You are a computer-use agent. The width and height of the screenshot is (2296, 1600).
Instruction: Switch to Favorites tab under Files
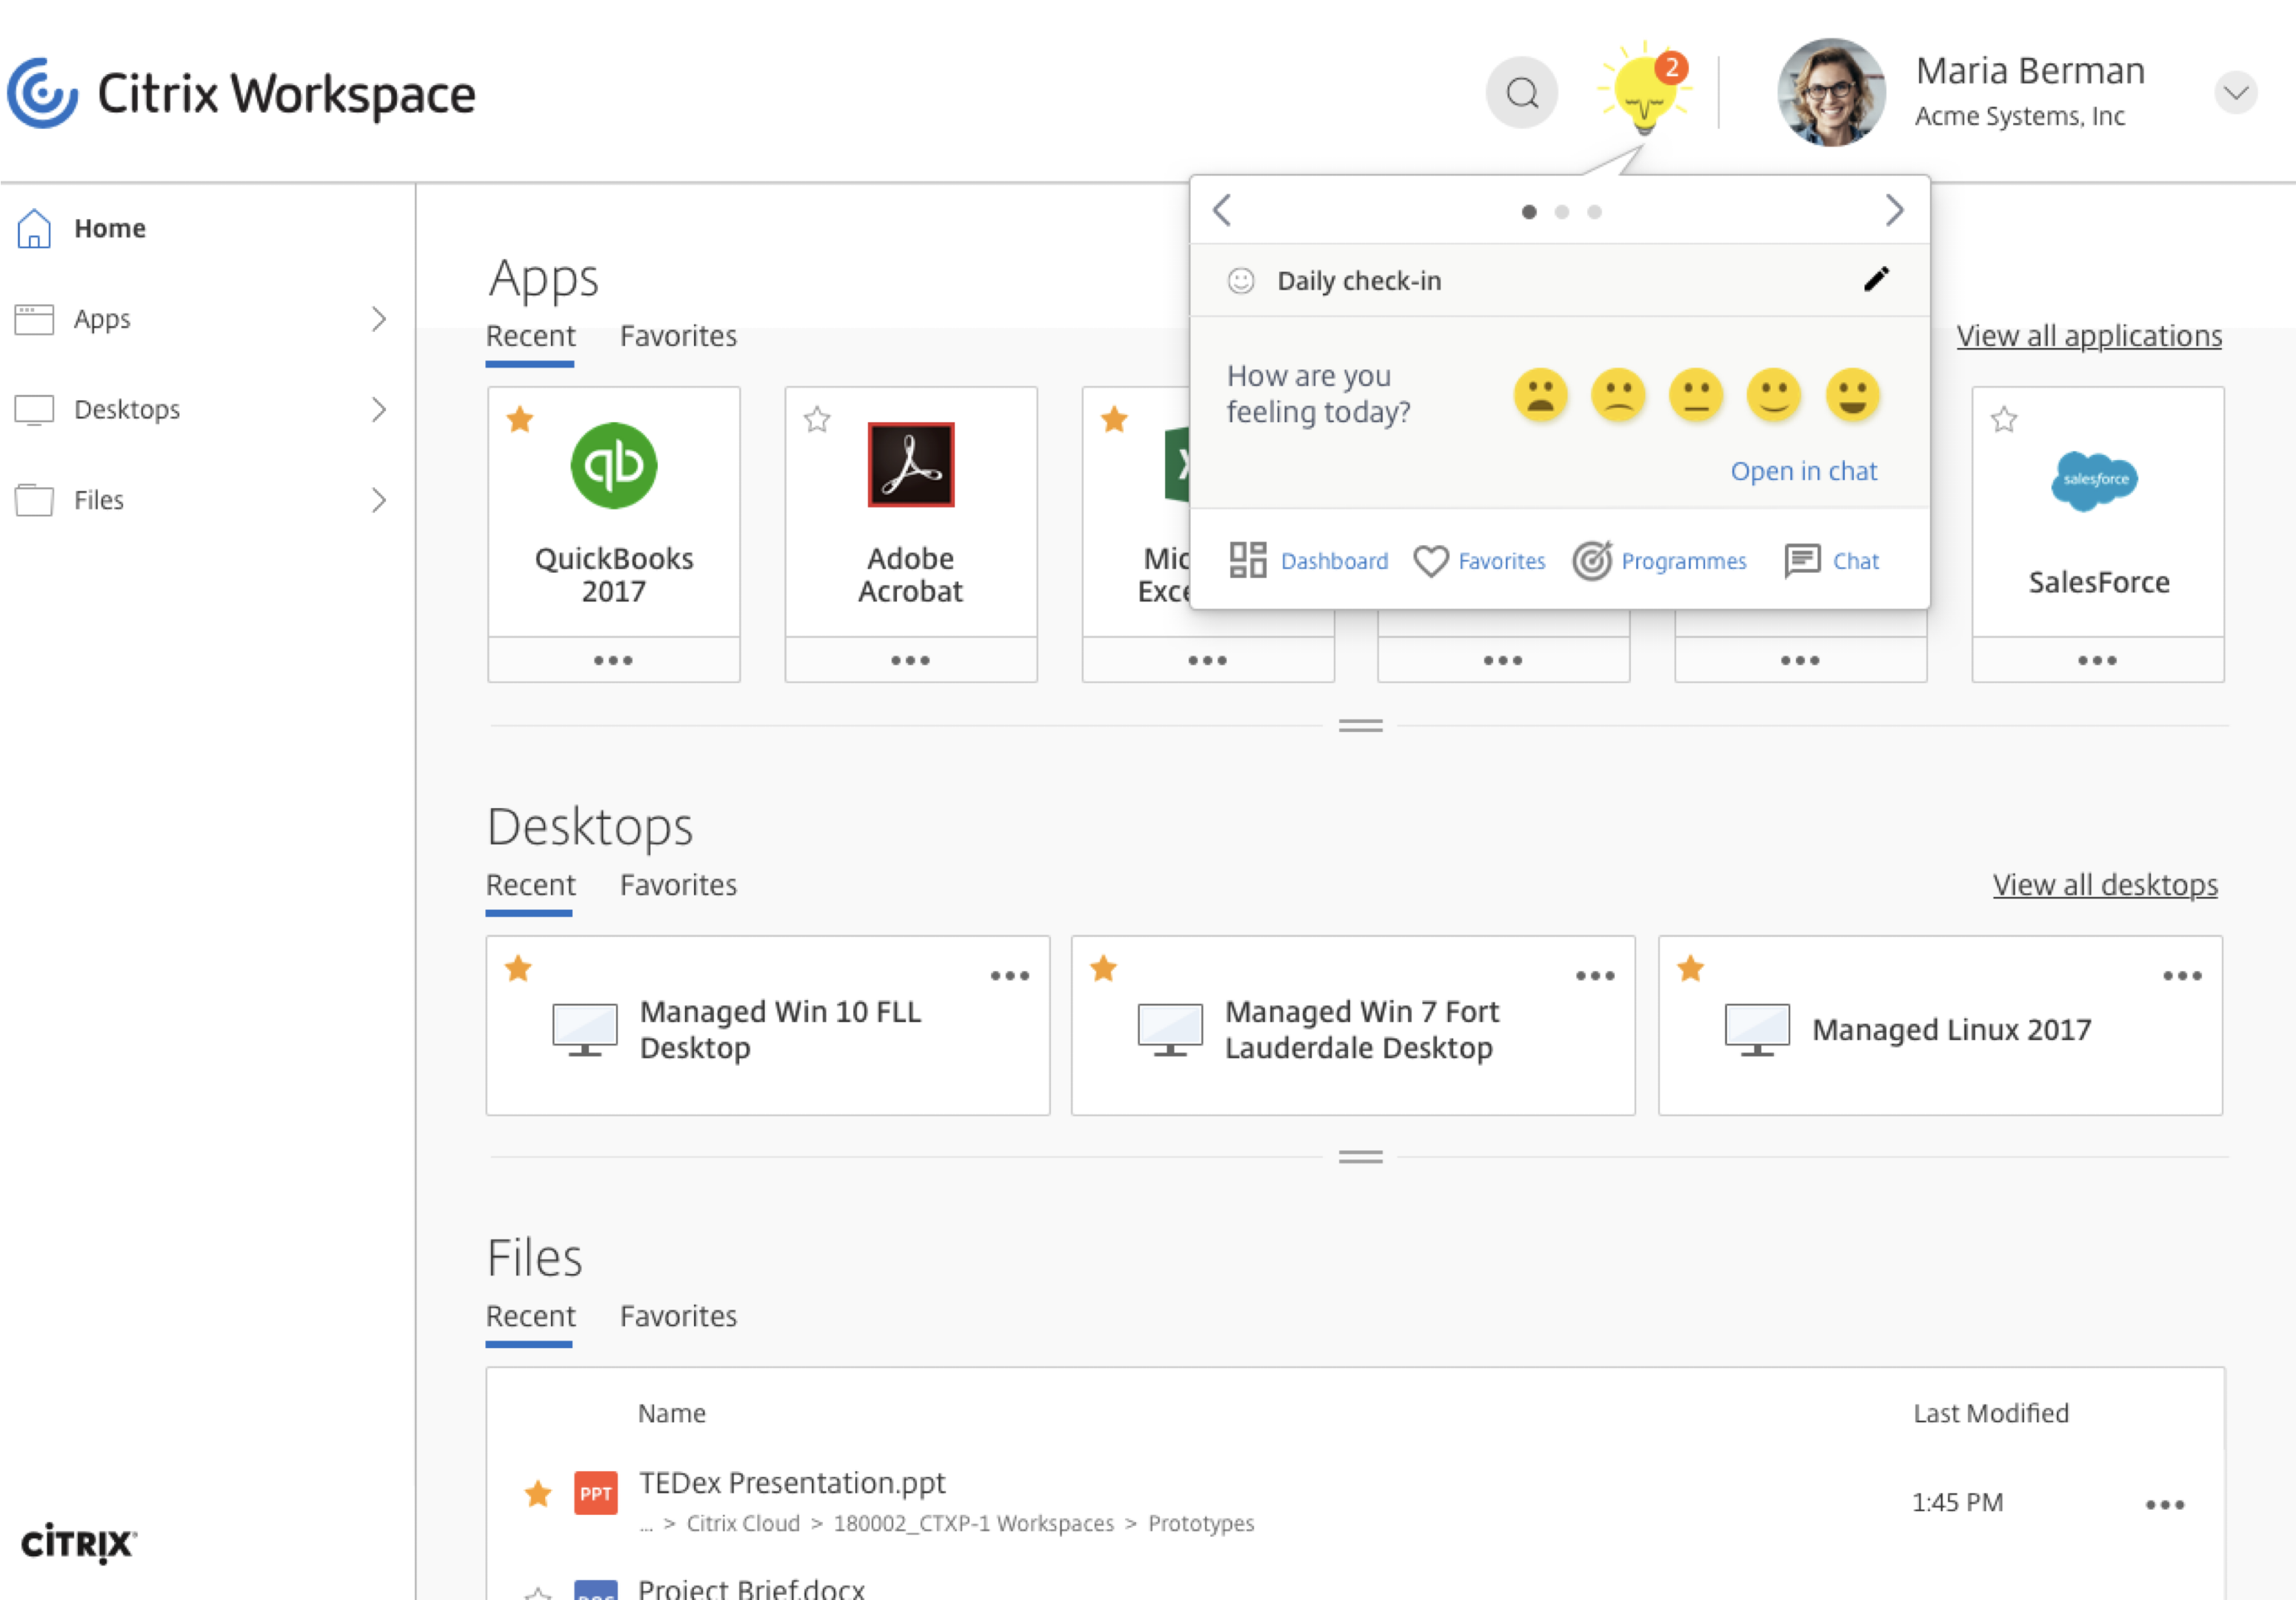click(678, 1316)
